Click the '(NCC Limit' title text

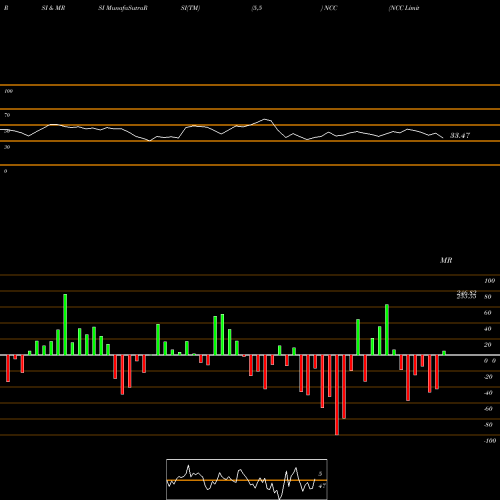(x=404, y=8)
